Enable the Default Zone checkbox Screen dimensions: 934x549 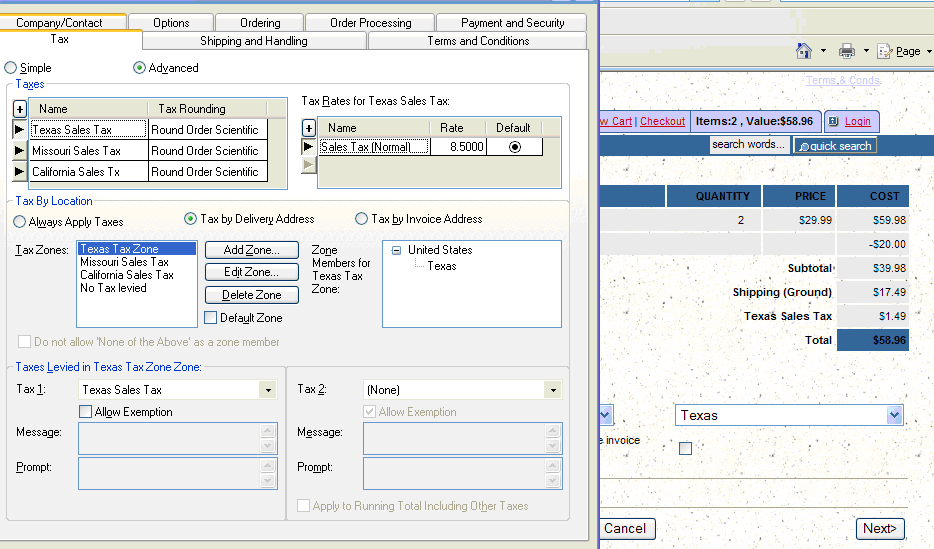pos(211,318)
